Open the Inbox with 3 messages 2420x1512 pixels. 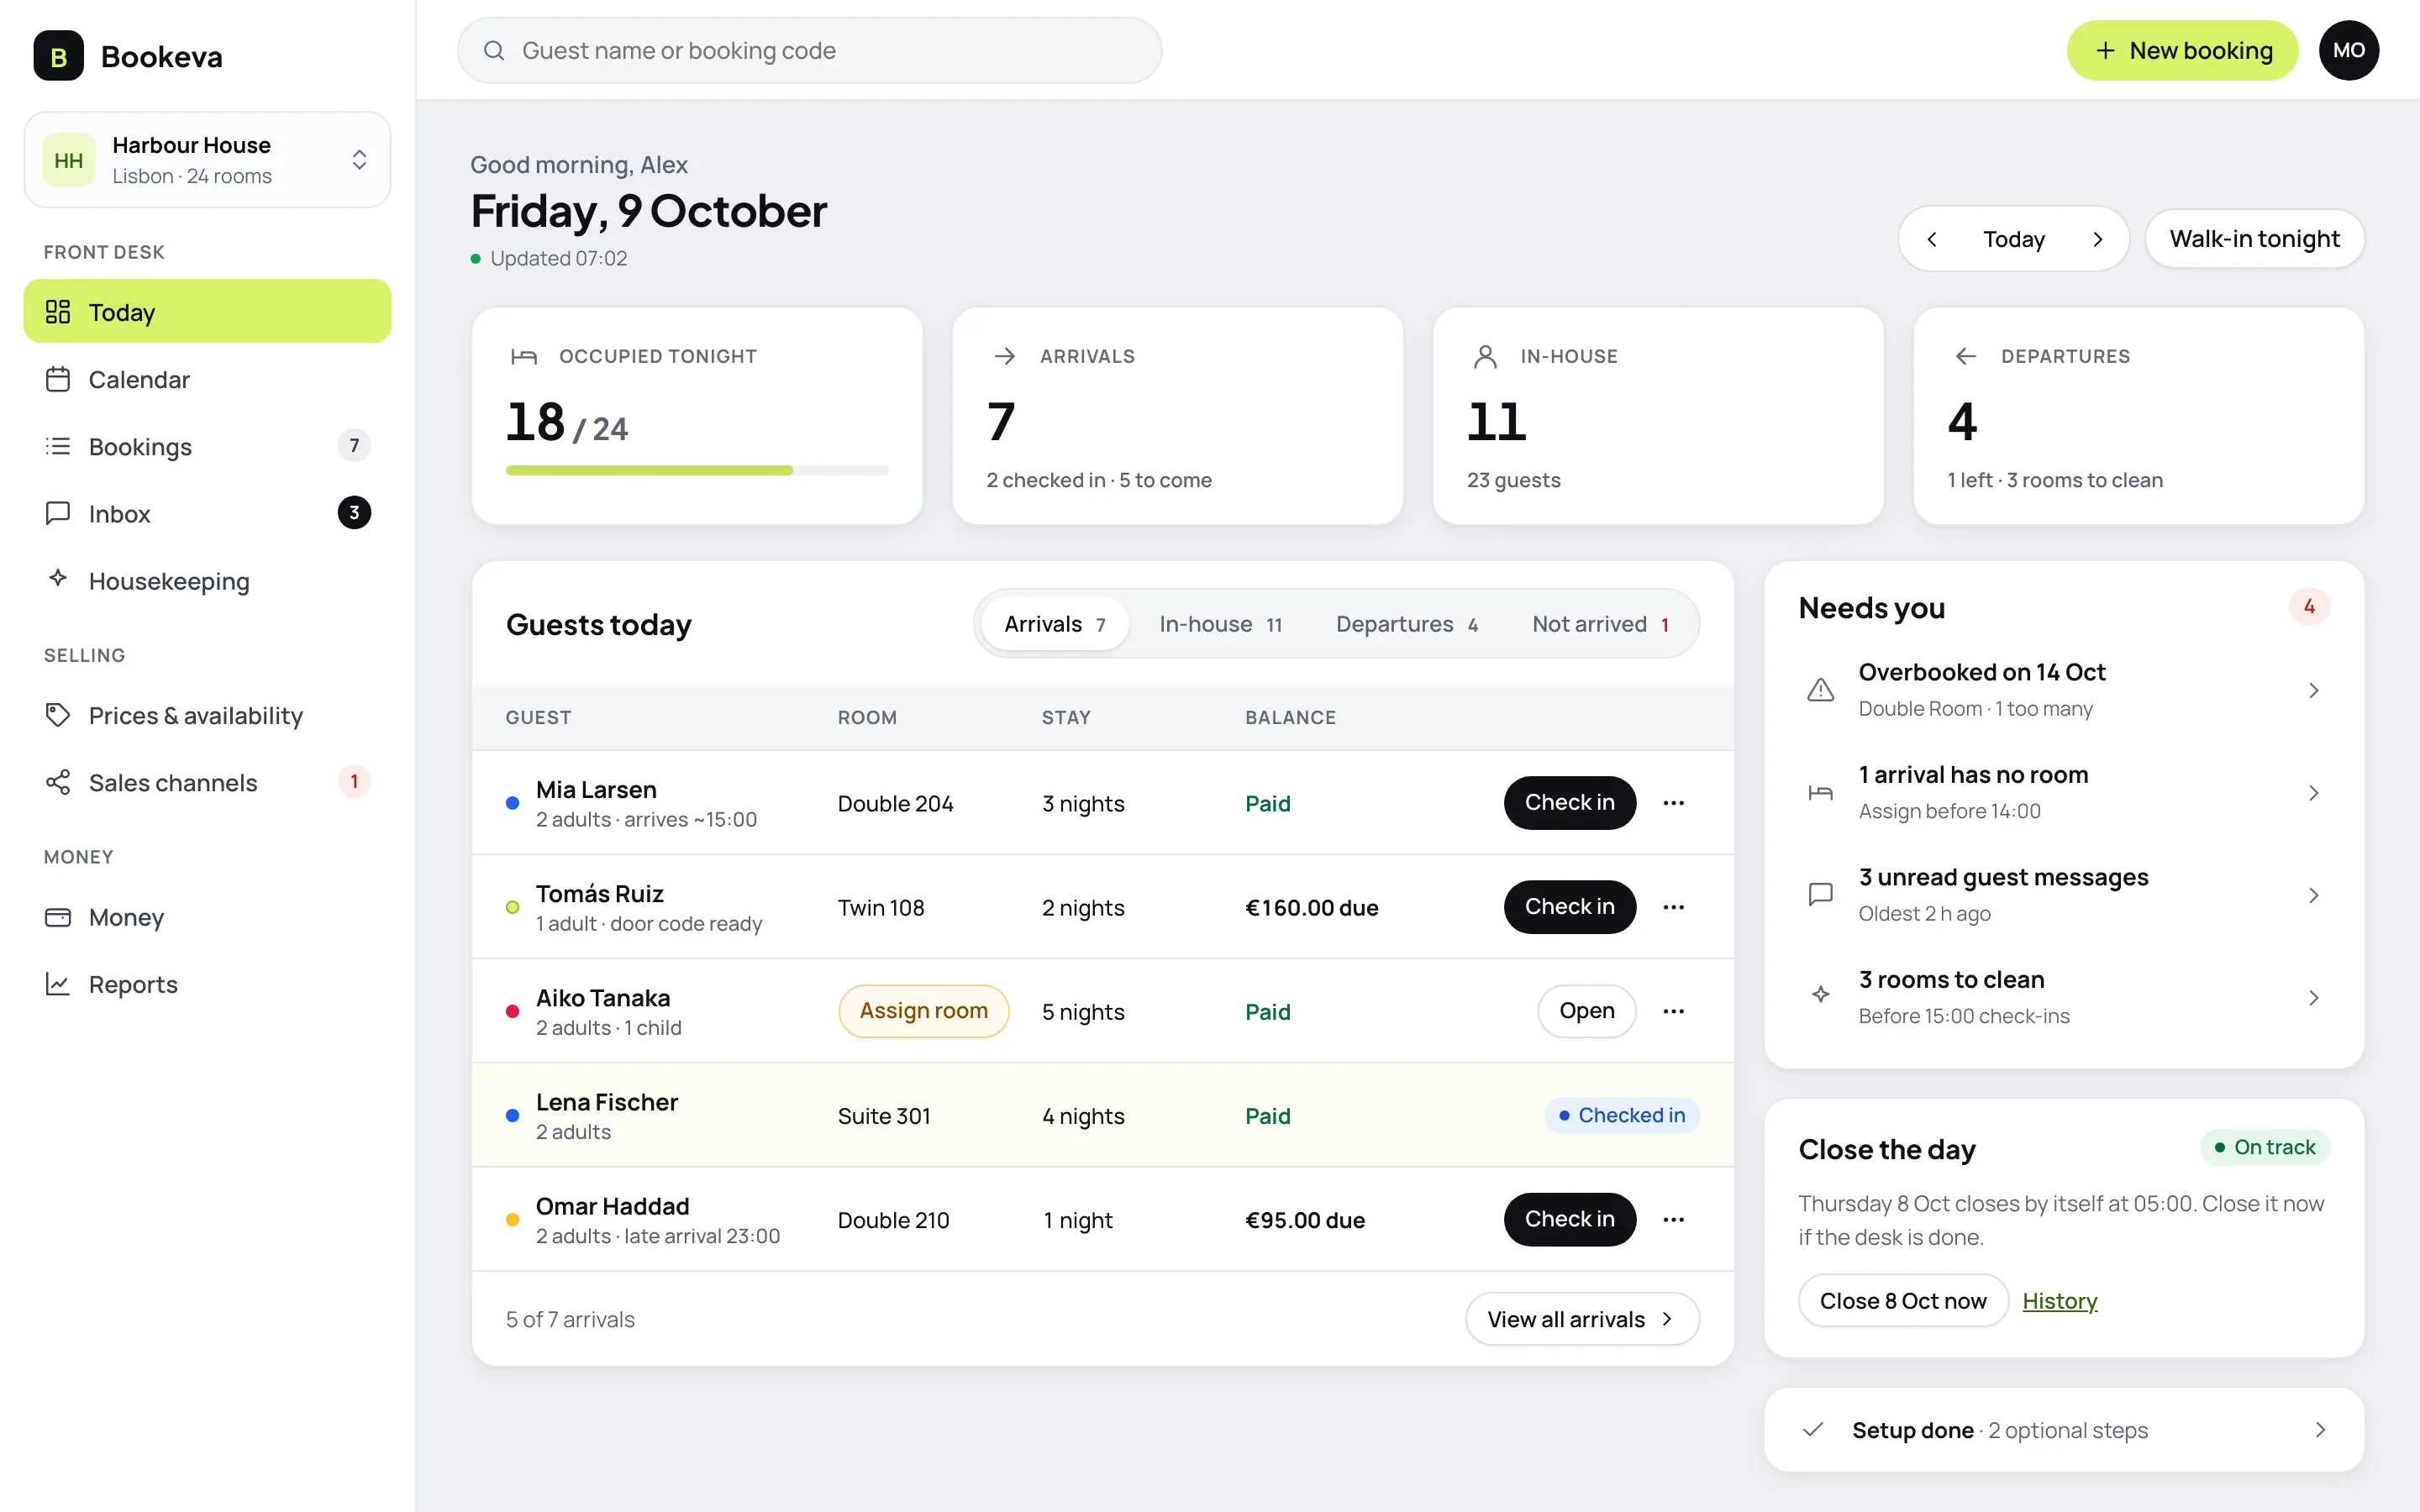point(207,513)
